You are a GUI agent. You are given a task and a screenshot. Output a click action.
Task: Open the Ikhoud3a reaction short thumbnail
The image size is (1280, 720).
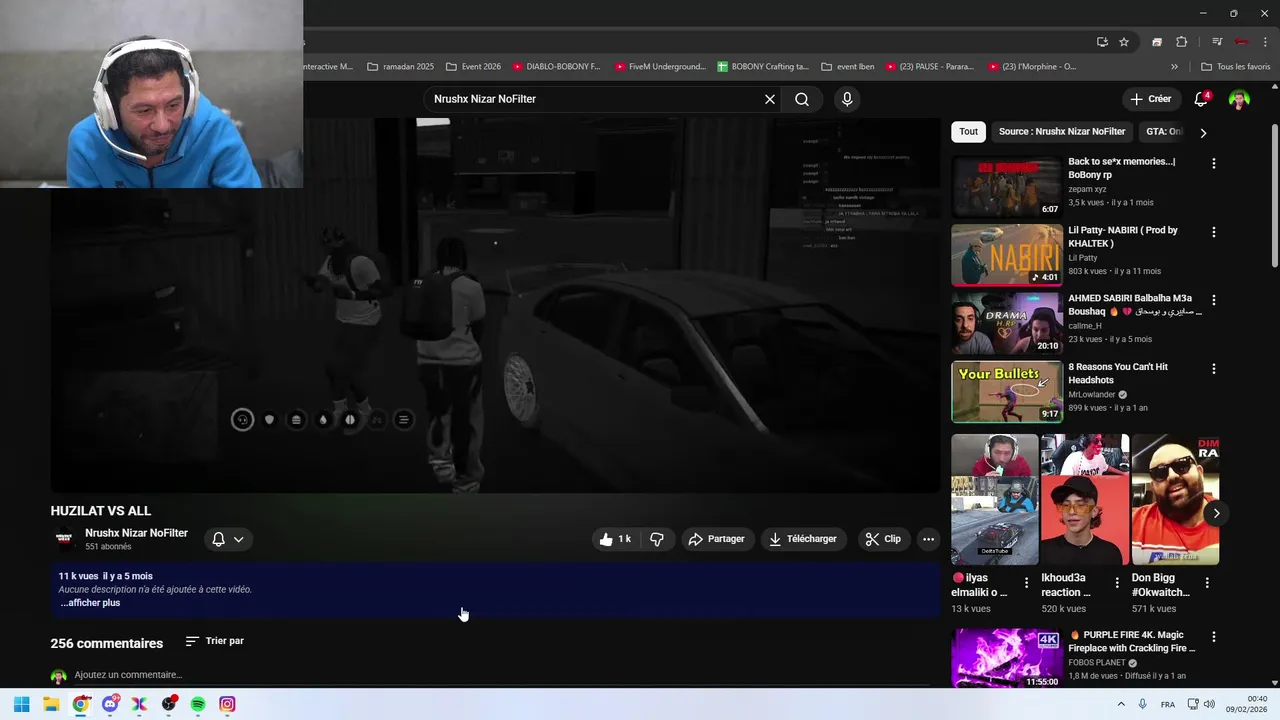[1085, 500]
